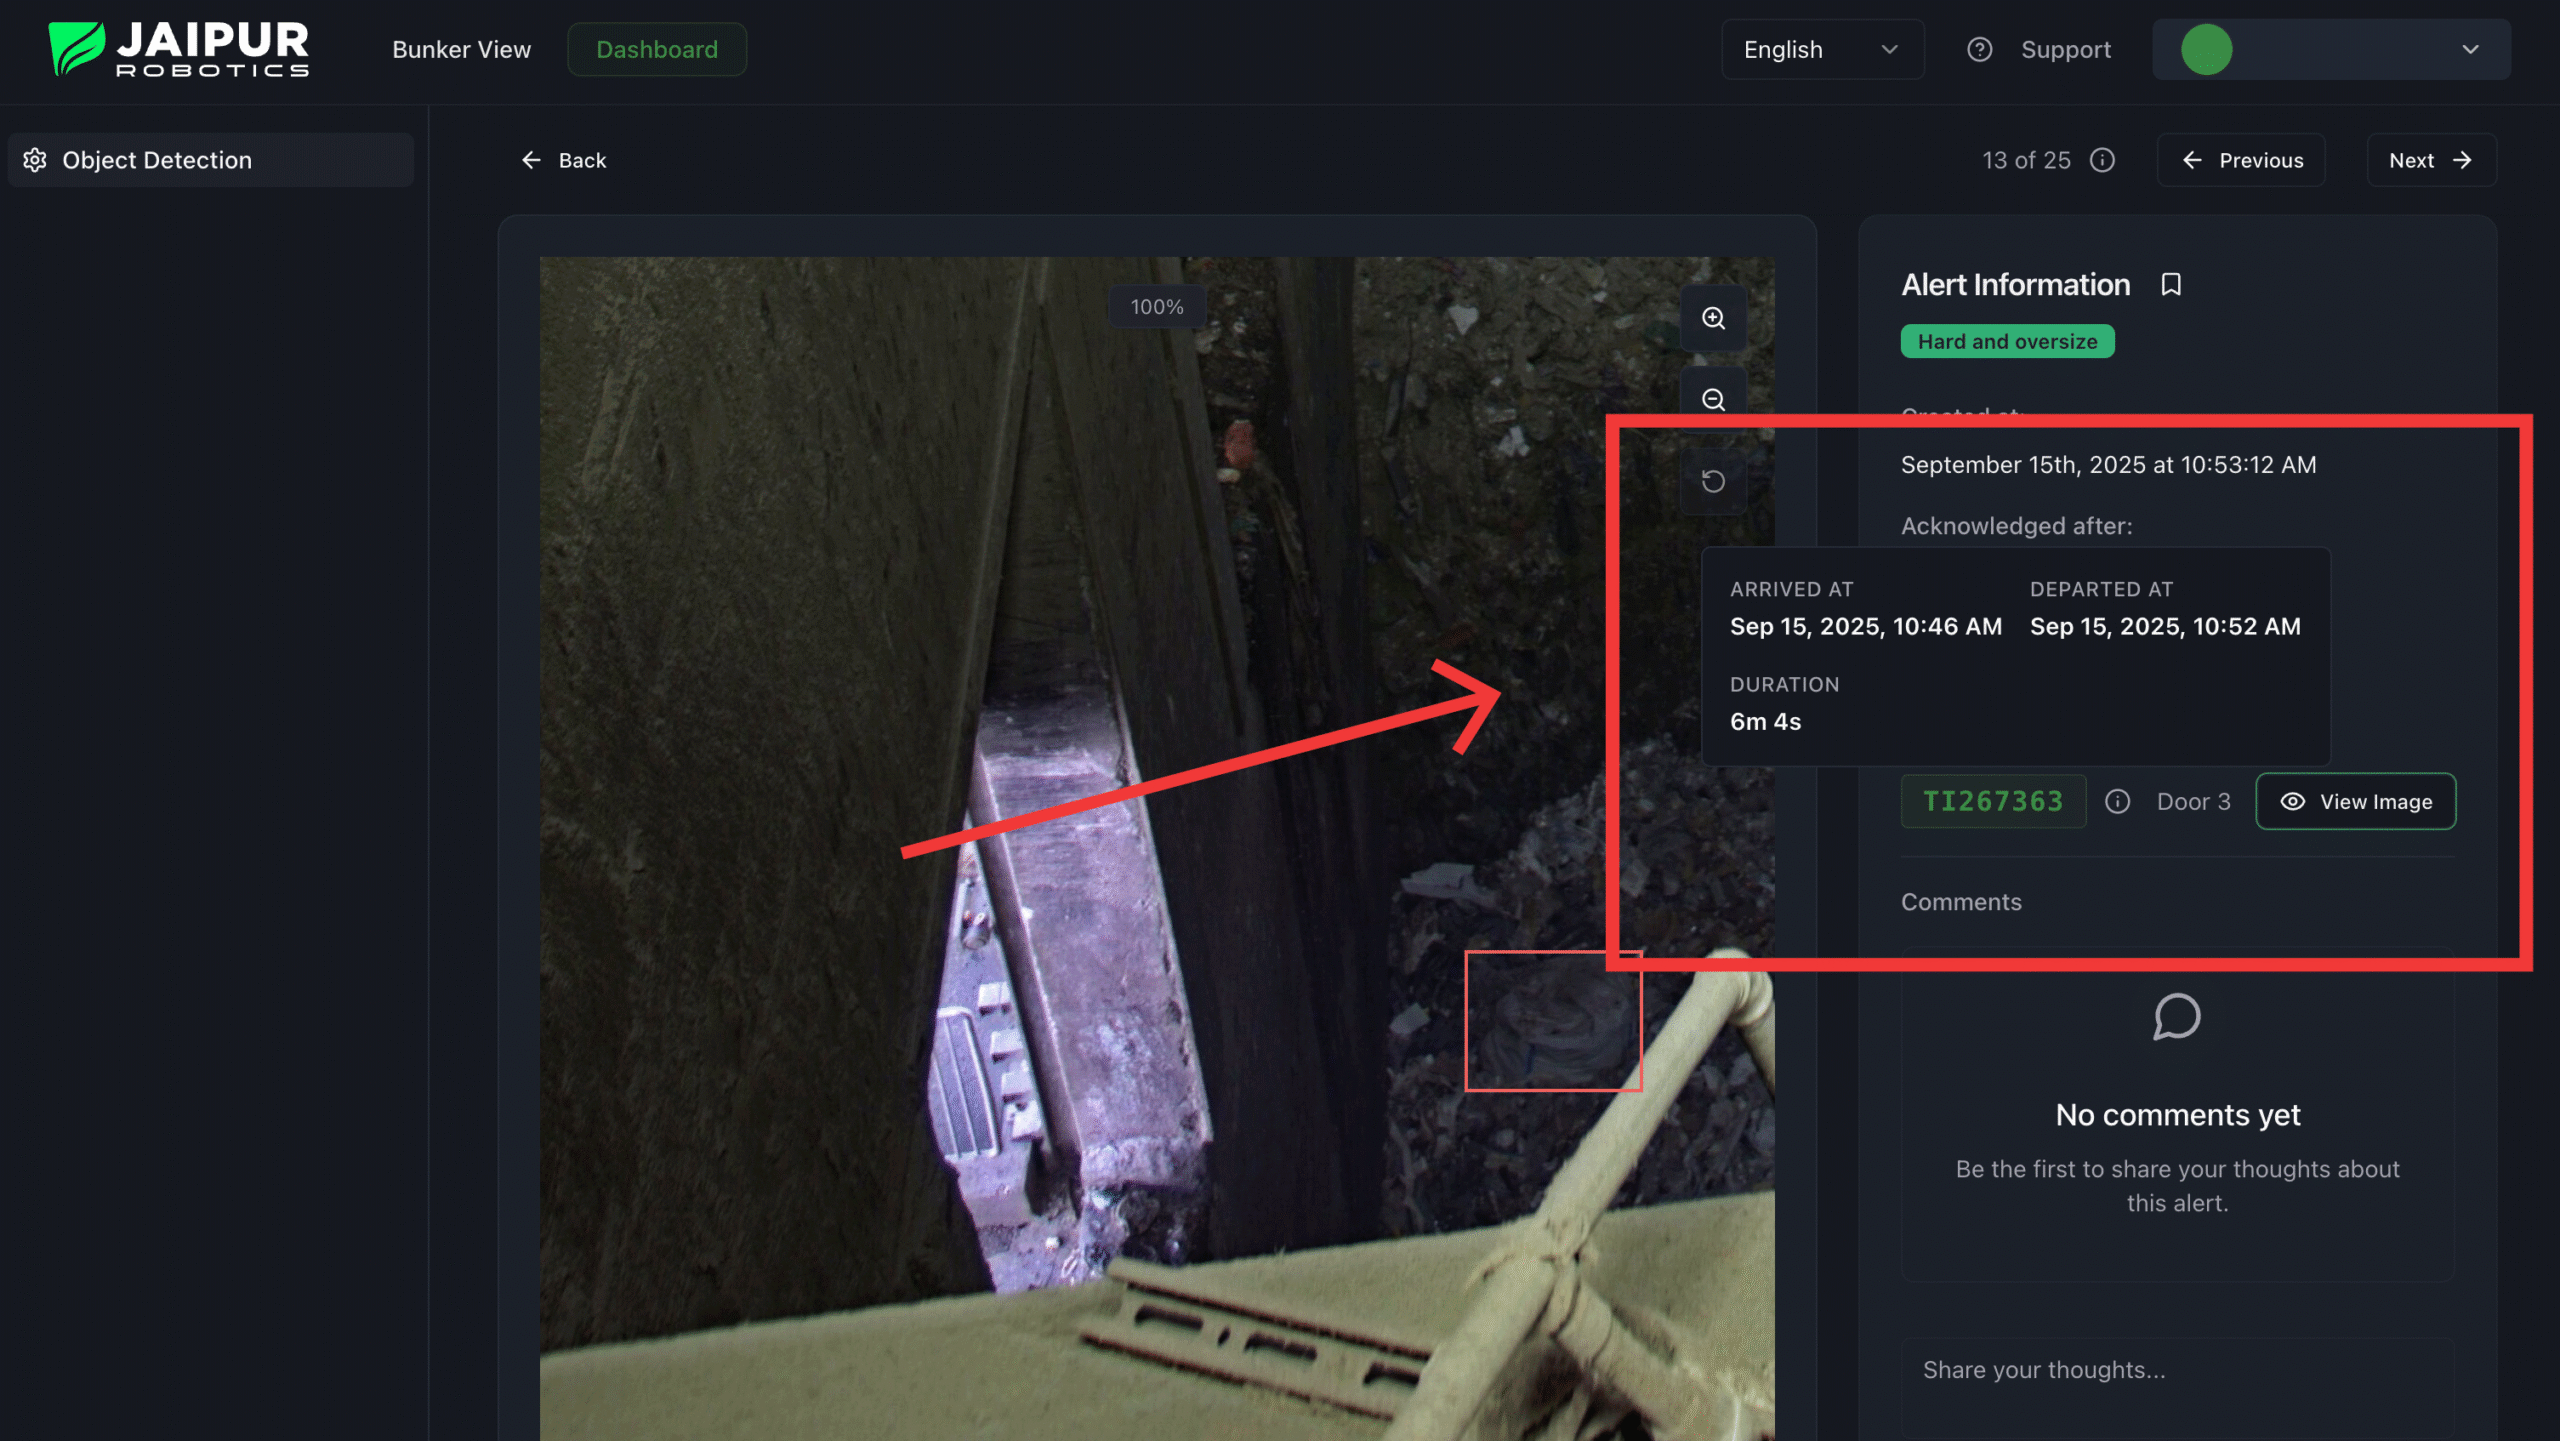
Task: Click the zoom in magnifier icon
Action: click(x=1713, y=318)
